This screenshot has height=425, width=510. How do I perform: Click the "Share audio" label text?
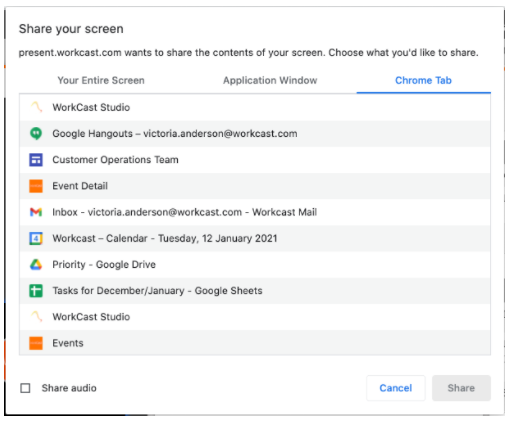69,388
